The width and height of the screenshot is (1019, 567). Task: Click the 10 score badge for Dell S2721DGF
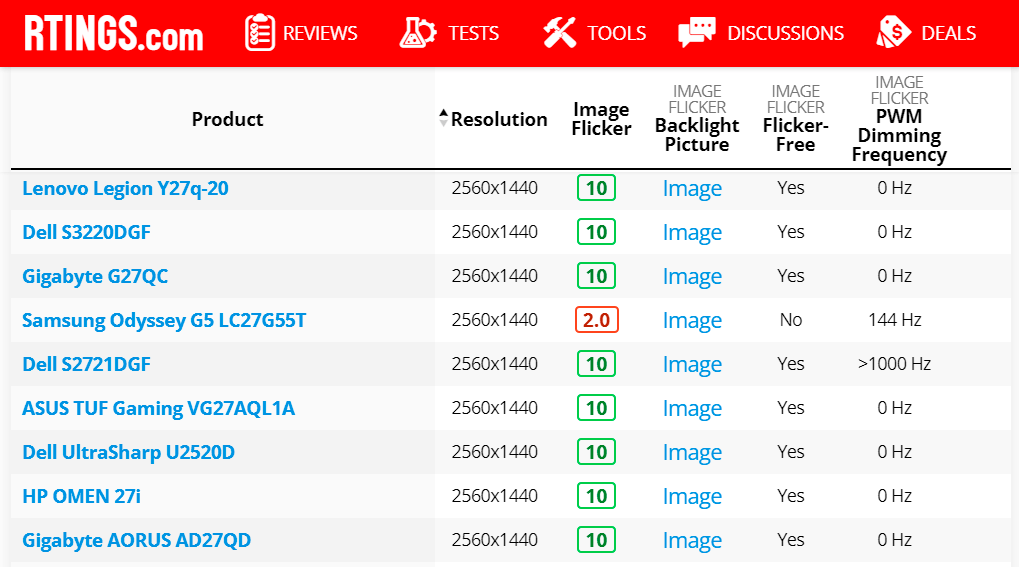pos(597,364)
